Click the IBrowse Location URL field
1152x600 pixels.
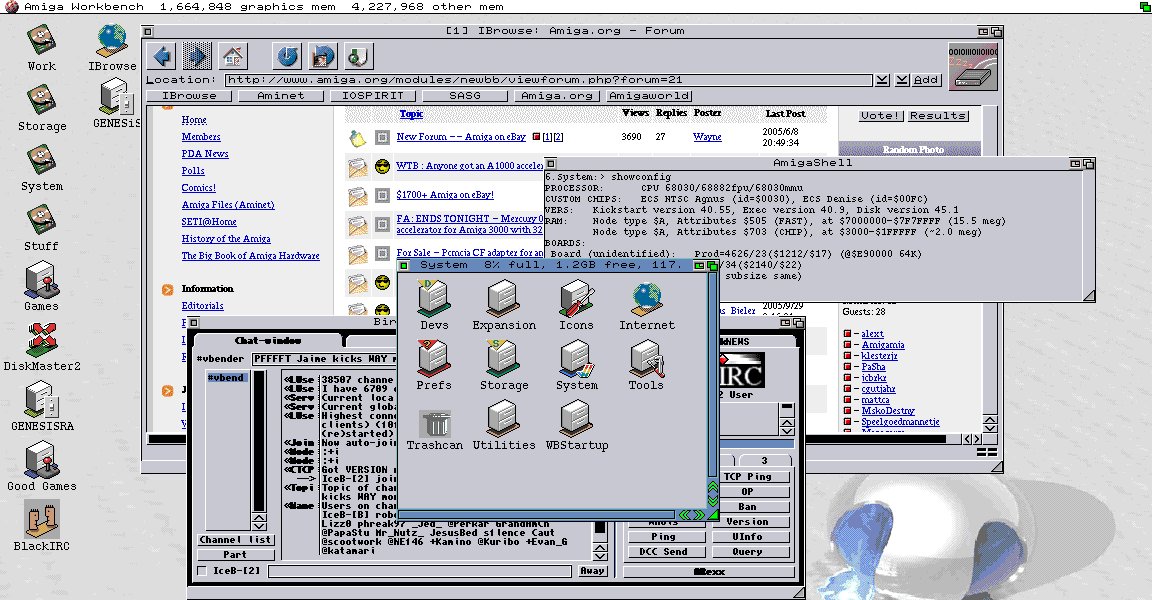tap(549, 79)
